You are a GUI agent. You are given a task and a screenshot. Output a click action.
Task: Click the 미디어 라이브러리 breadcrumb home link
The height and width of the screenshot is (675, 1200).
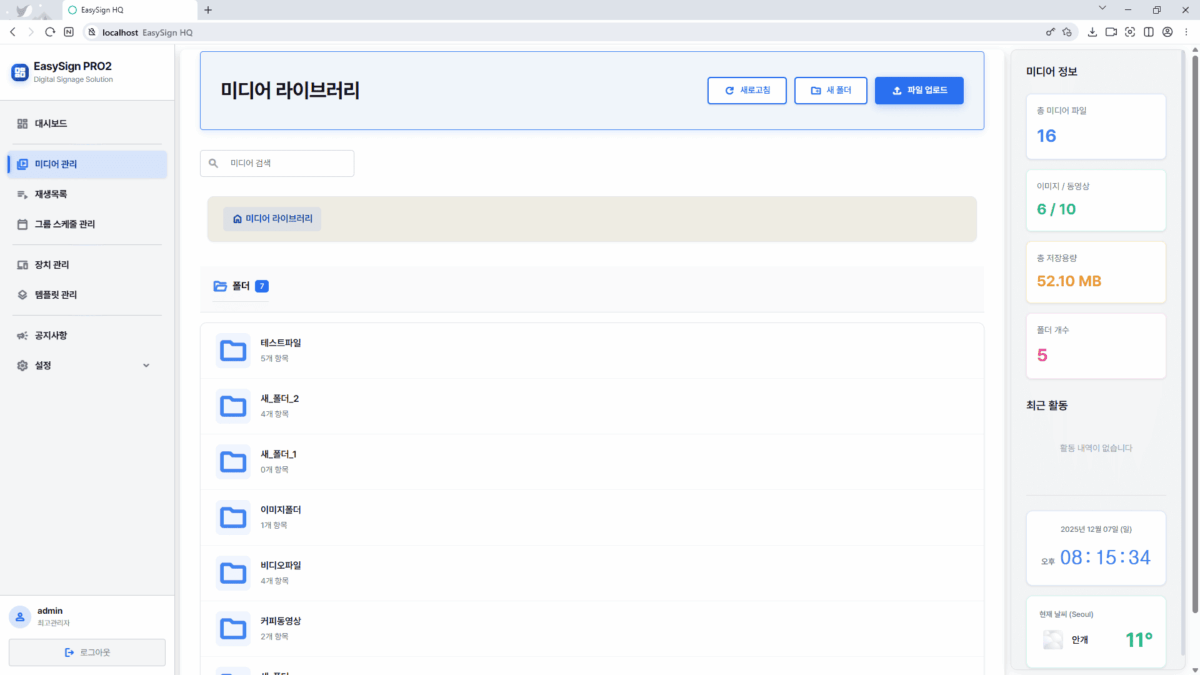(272, 218)
